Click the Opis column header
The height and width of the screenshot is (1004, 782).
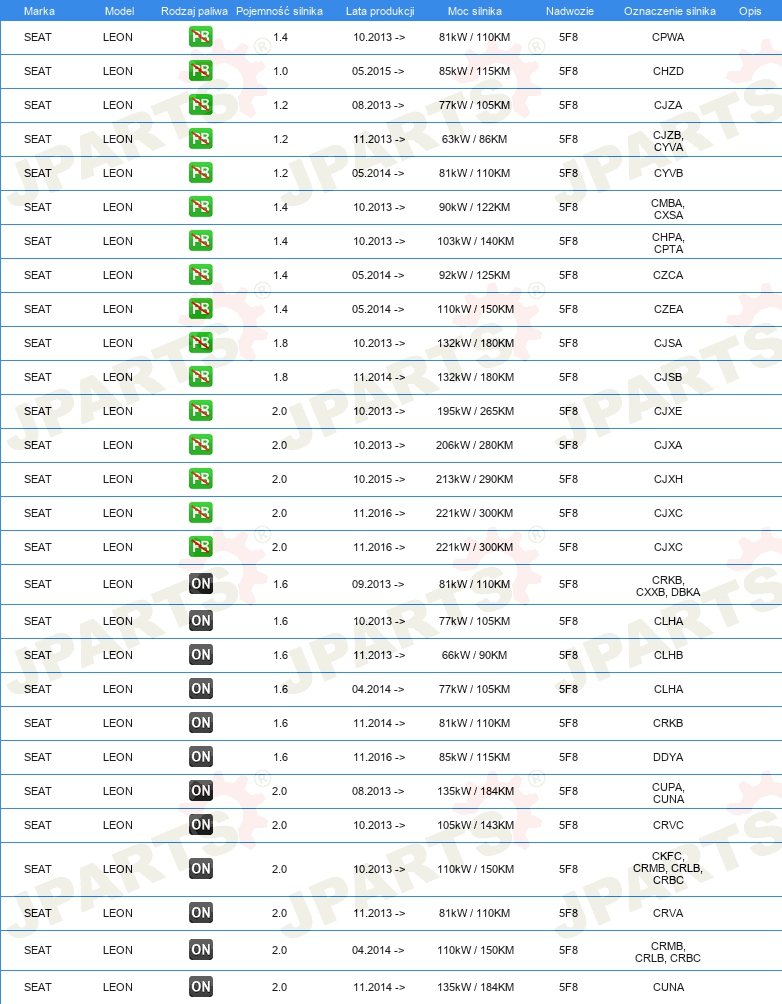pos(750,11)
